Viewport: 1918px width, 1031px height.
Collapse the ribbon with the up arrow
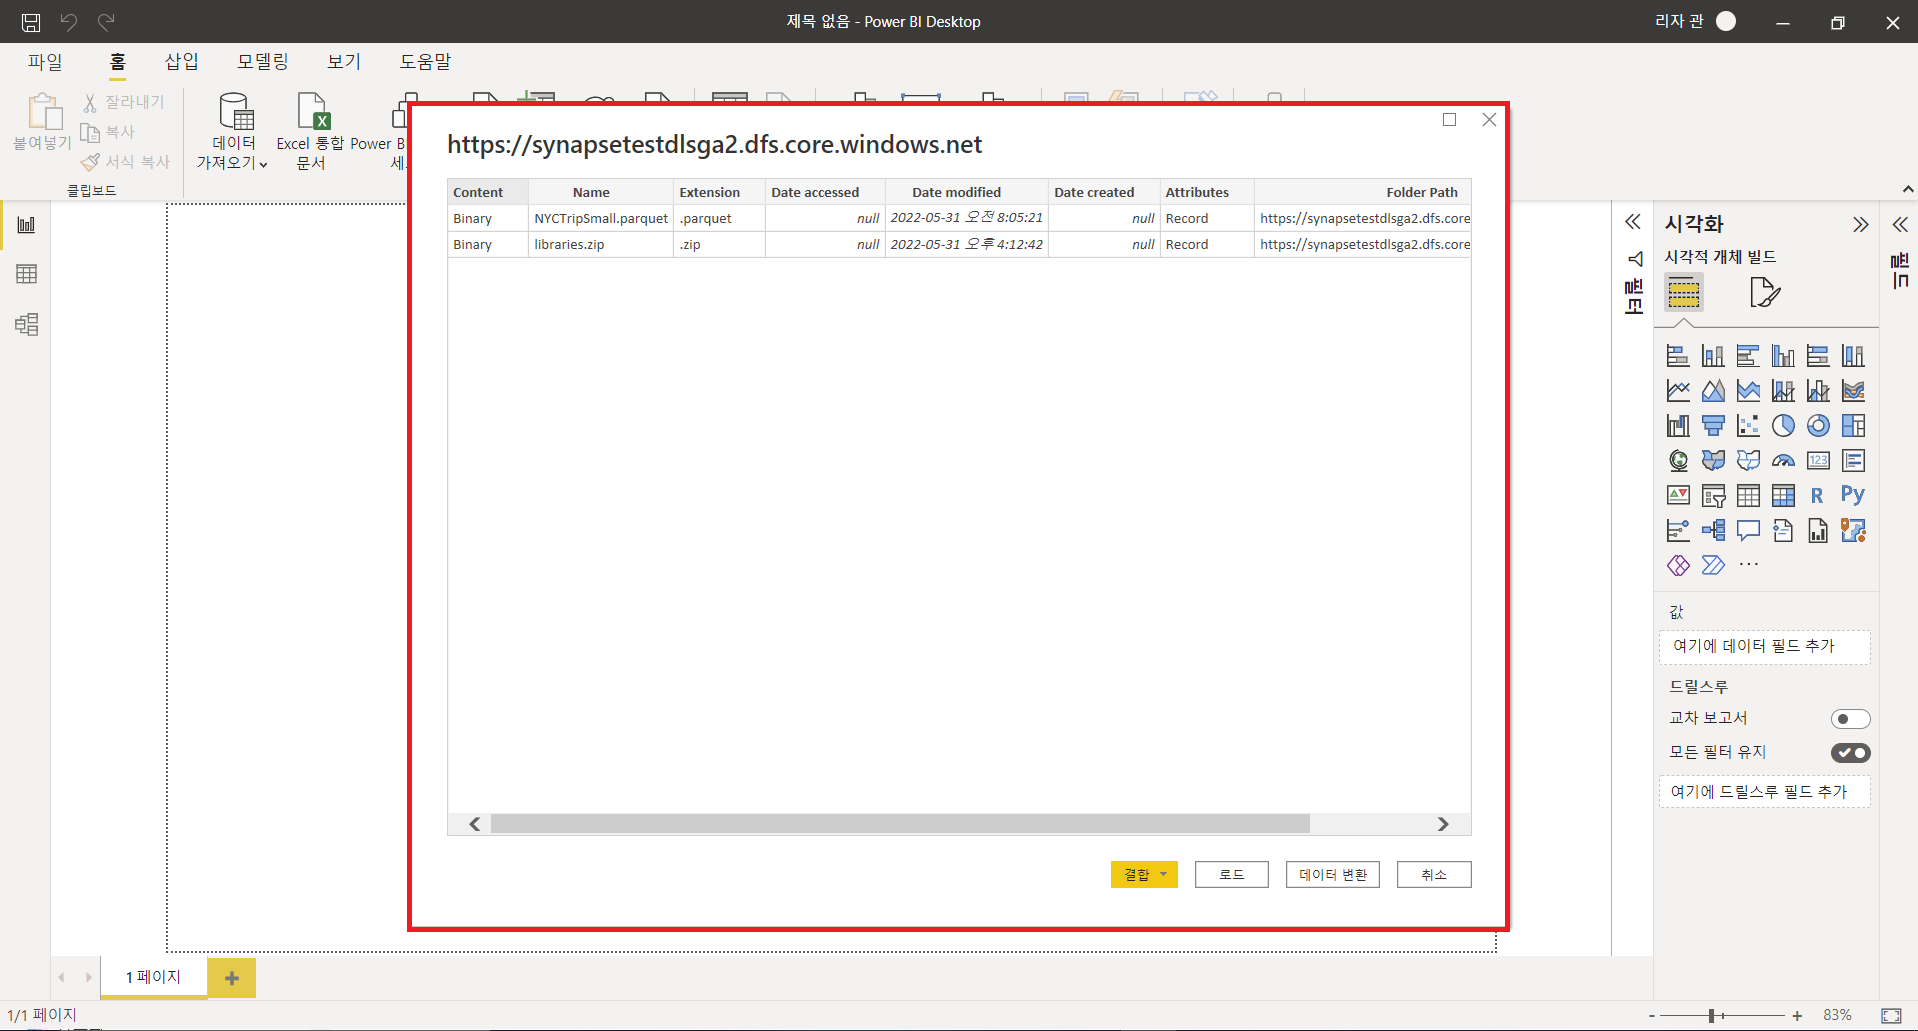(x=1907, y=189)
